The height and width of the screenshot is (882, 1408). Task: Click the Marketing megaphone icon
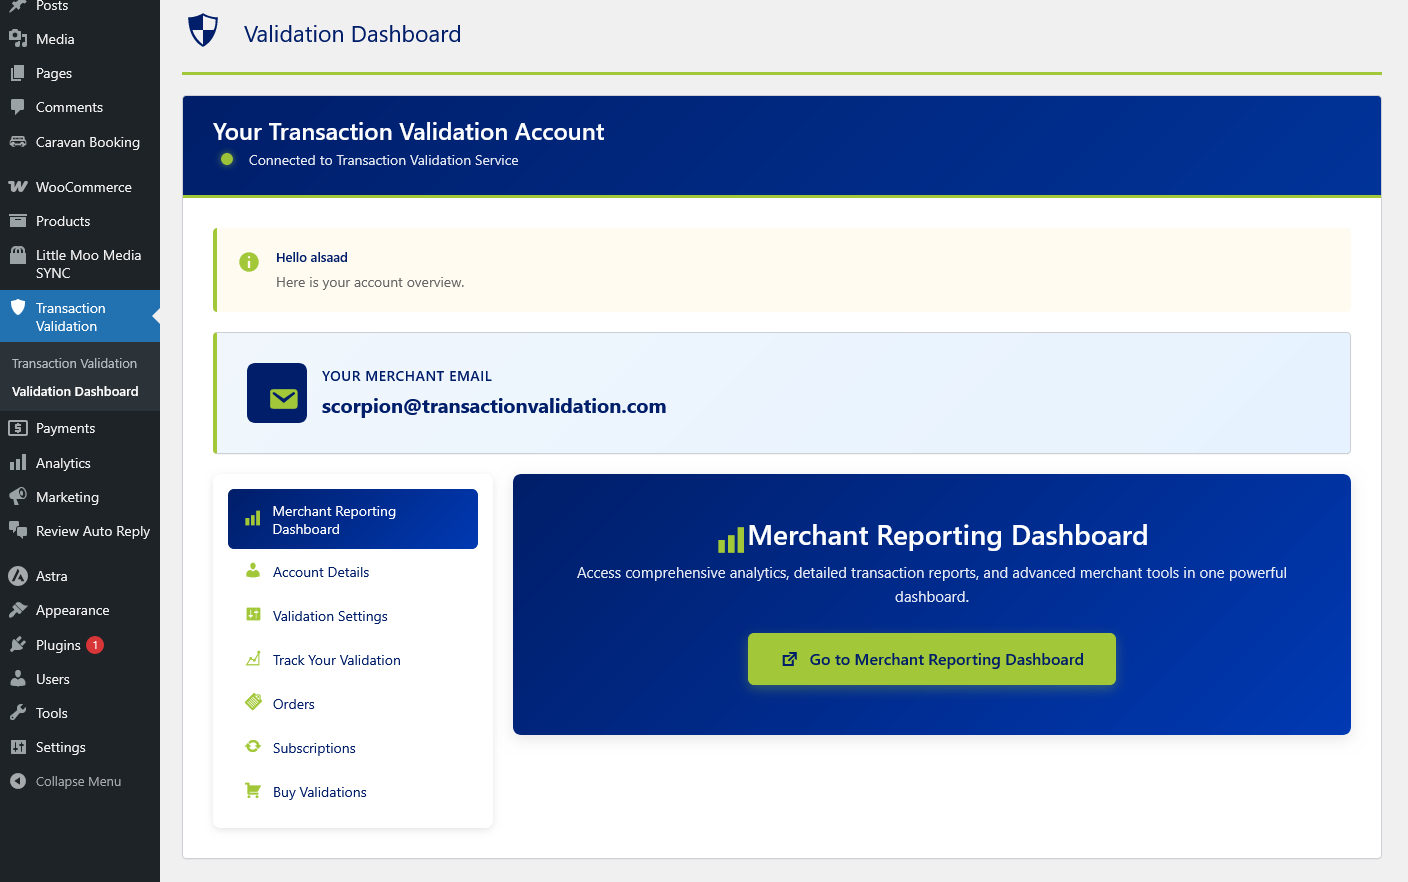click(x=18, y=497)
